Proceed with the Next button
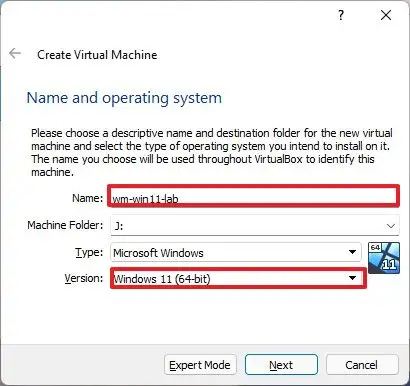The height and width of the screenshot is (386, 410). [x=281, y=365]
